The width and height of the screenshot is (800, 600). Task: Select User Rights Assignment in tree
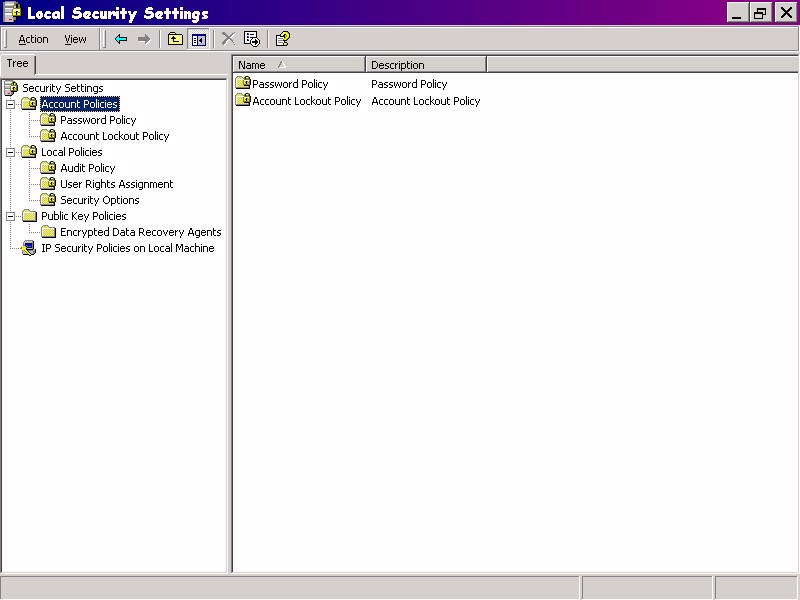[x=116, y=184]
